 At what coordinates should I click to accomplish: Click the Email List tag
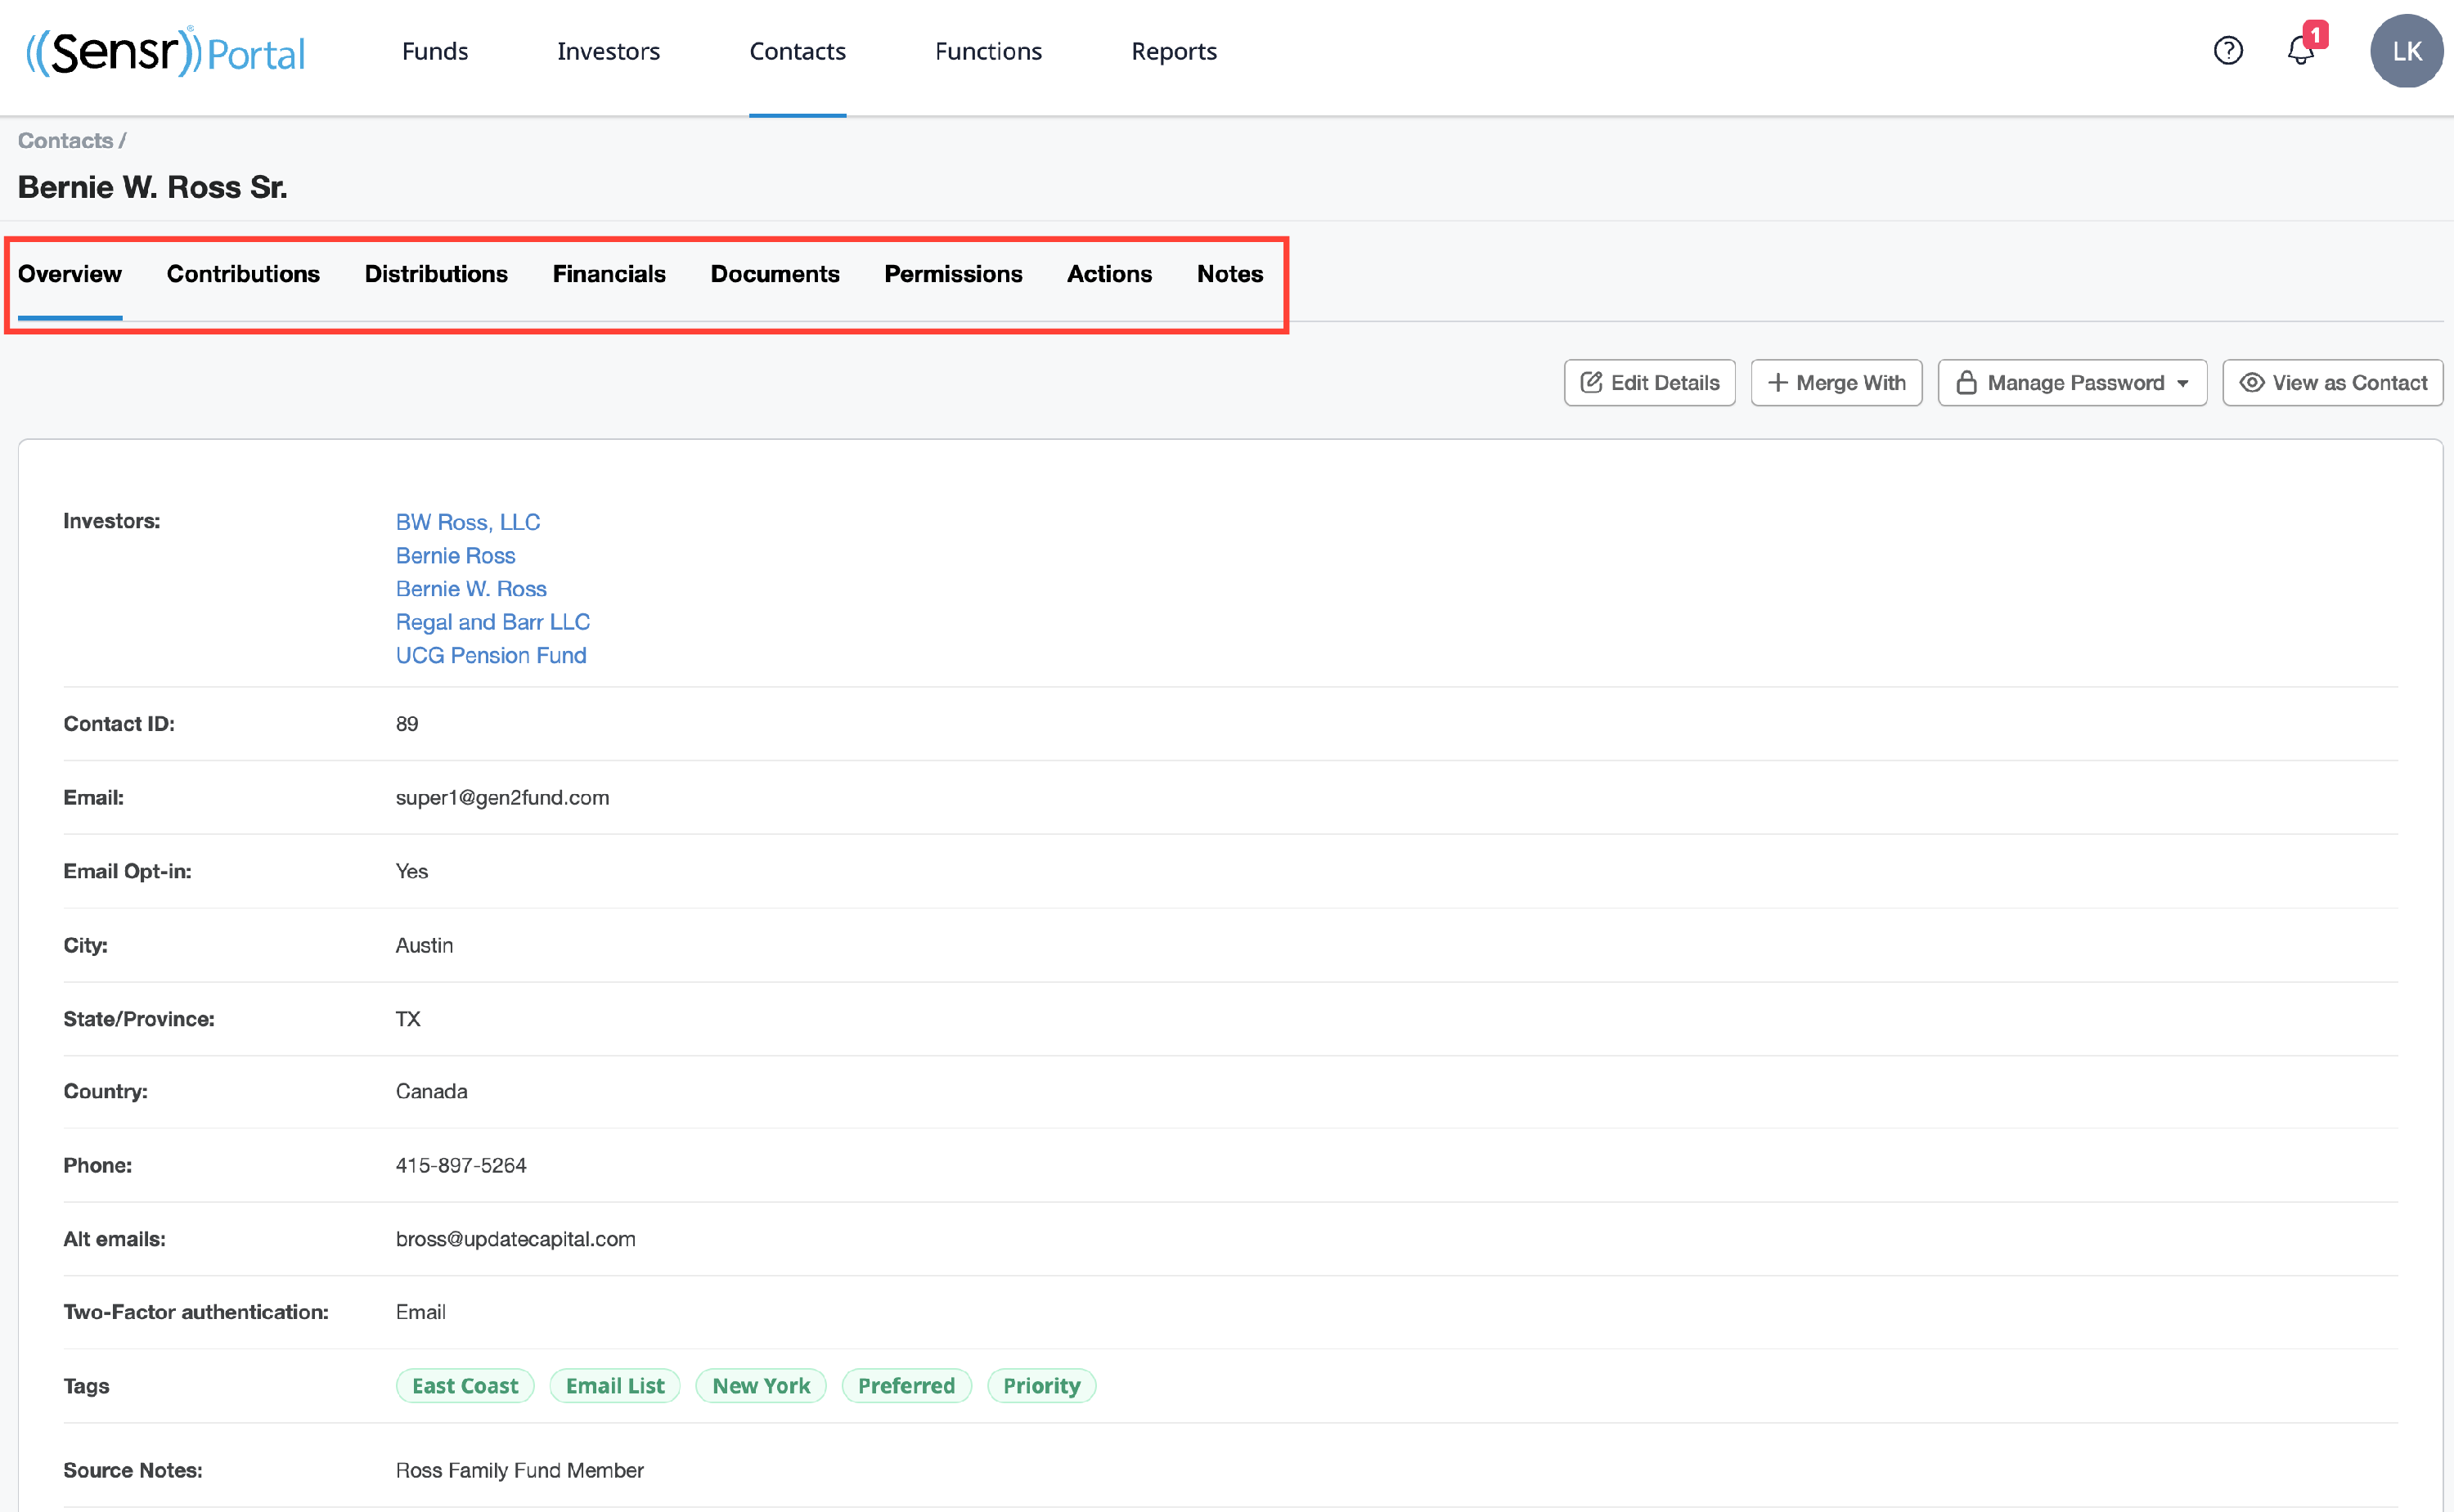click(615, 1386)
